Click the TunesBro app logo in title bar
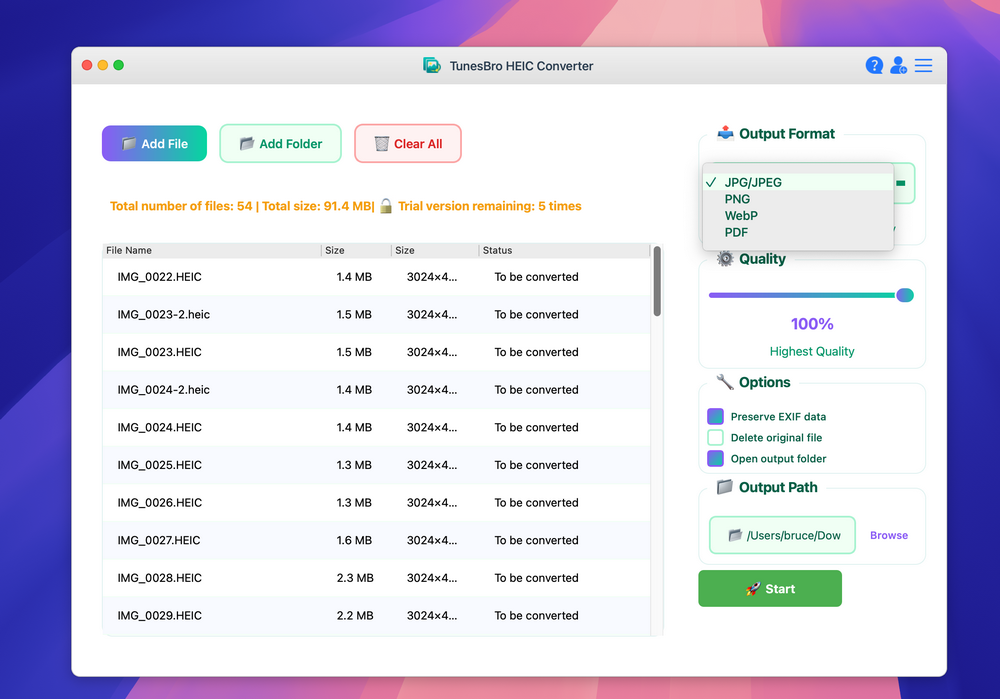This screenshot has height=699, width=1000. click(432, 66)
